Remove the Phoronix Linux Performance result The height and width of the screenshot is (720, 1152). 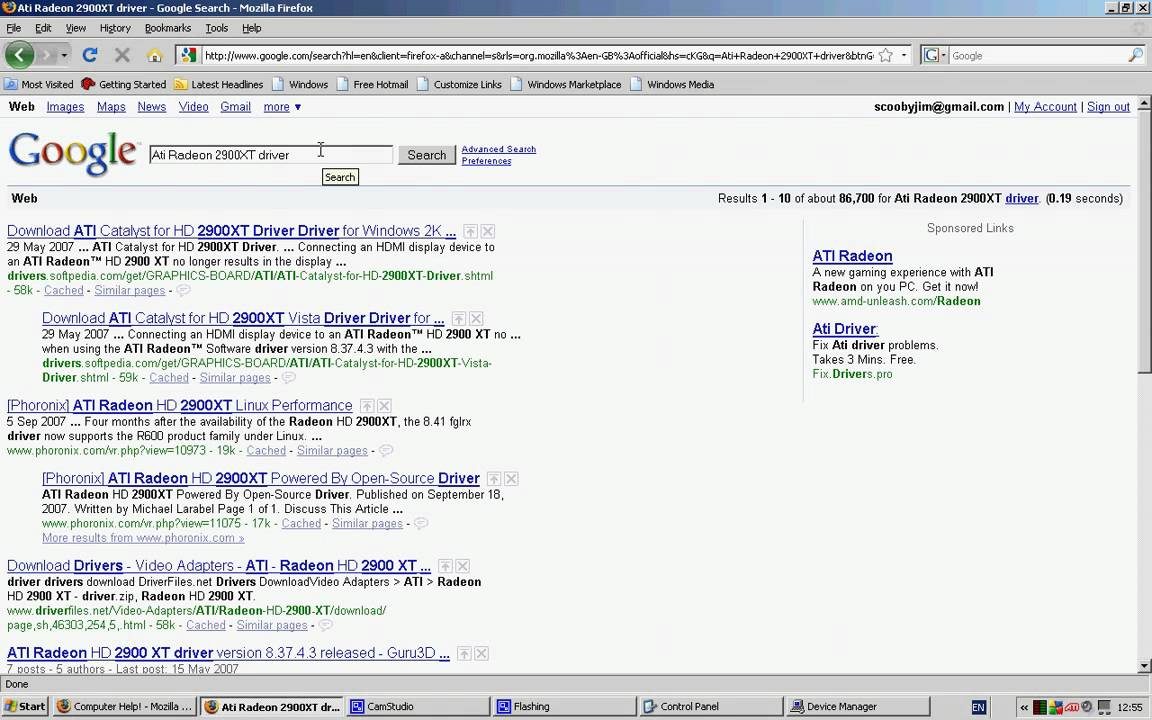pos(384,406)
